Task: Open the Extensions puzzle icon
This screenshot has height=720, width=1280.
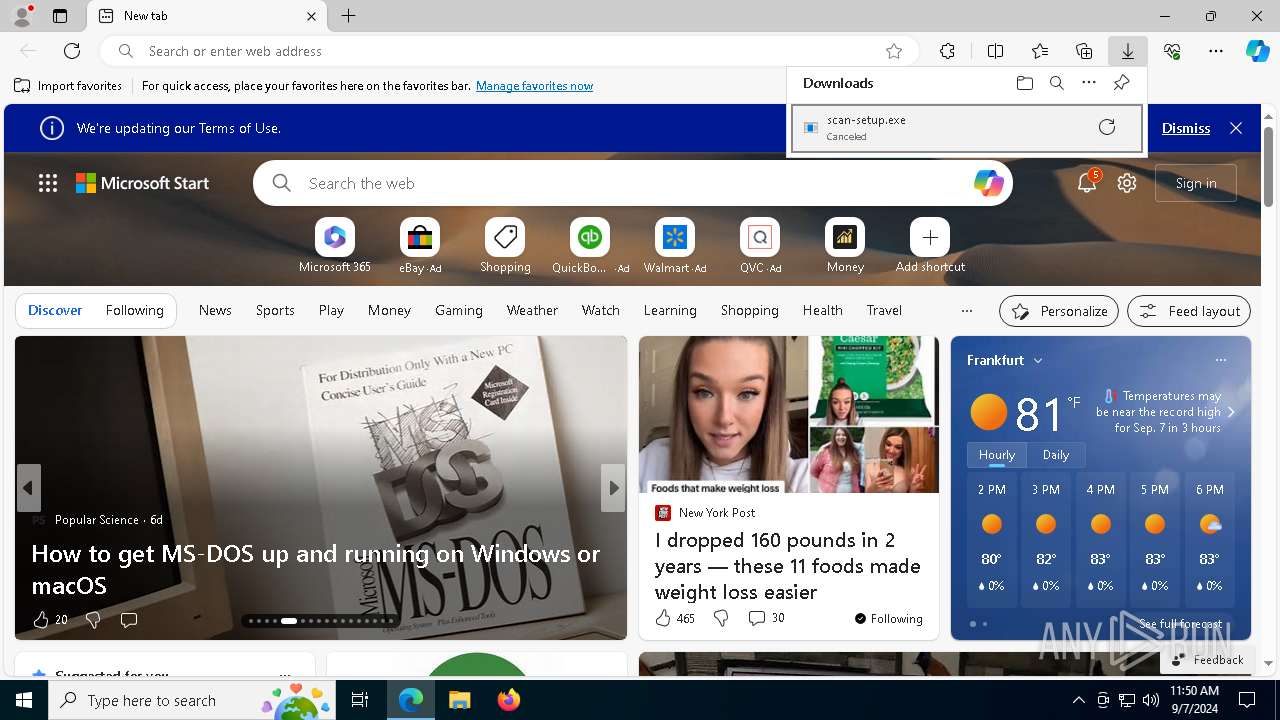Action: point(947,51)
